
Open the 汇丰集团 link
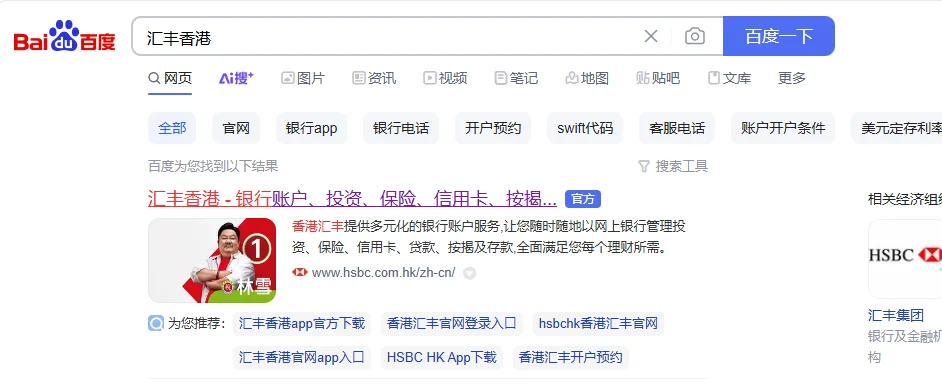[896, 315]
